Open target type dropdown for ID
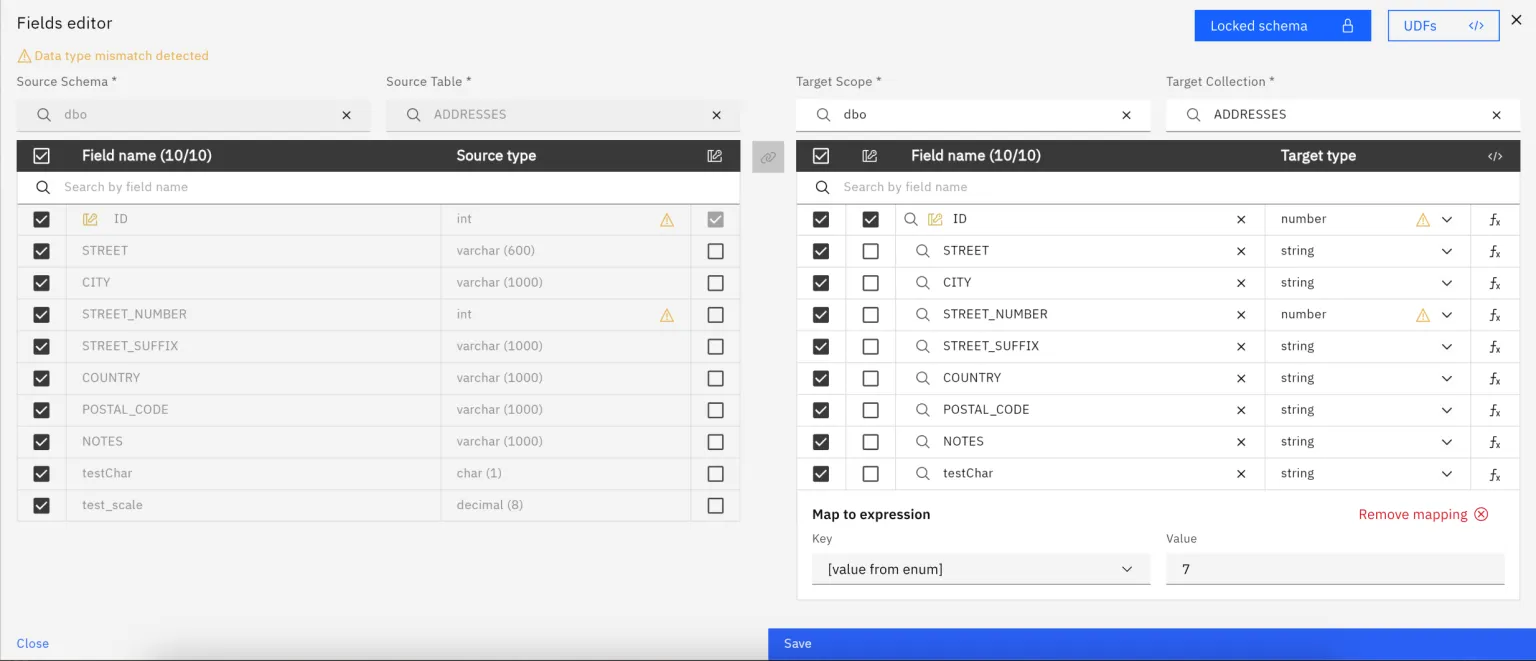 click(x=1446, y=220)
